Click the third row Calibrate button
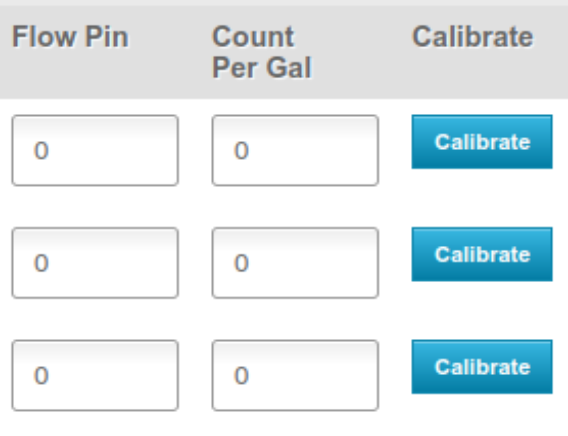568x436 pixels. pos(482,367)
